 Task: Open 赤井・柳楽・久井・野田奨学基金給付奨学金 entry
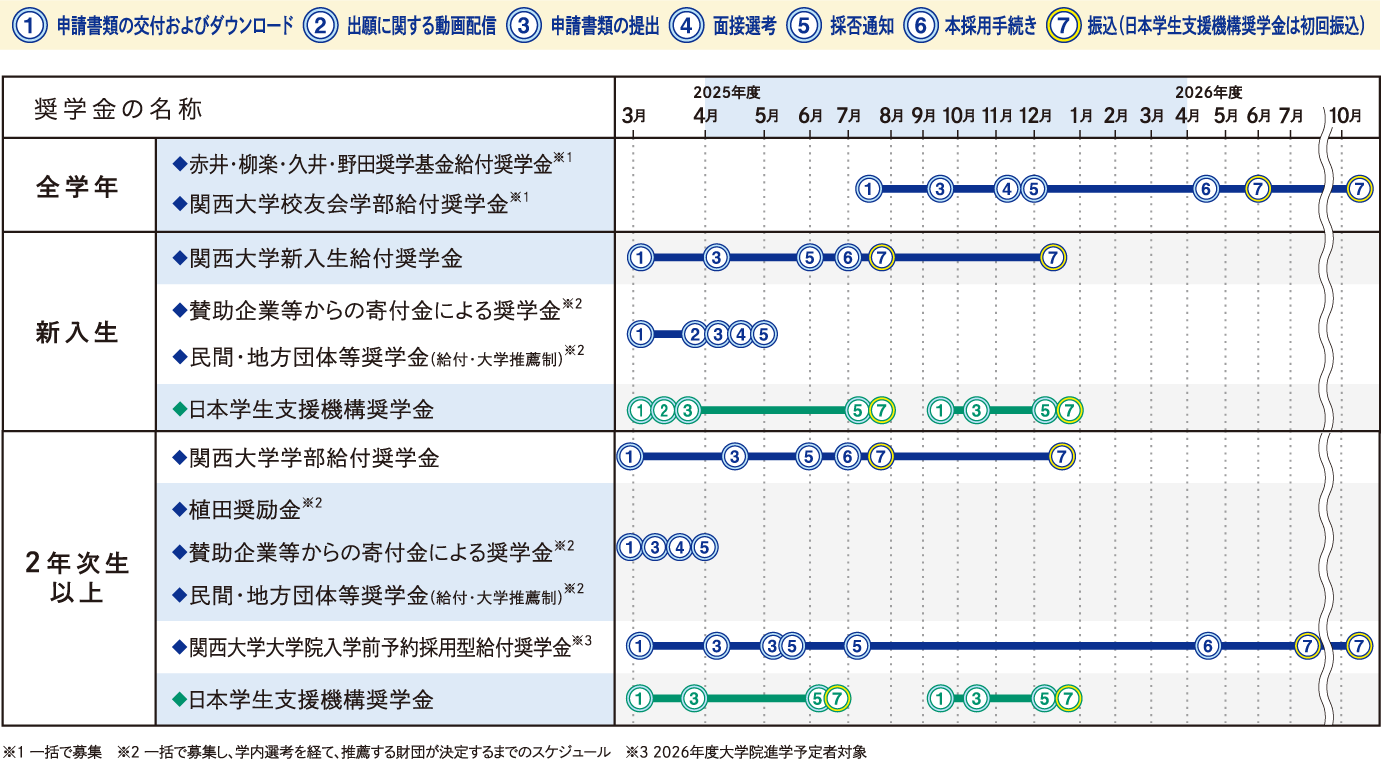point(372,162)
